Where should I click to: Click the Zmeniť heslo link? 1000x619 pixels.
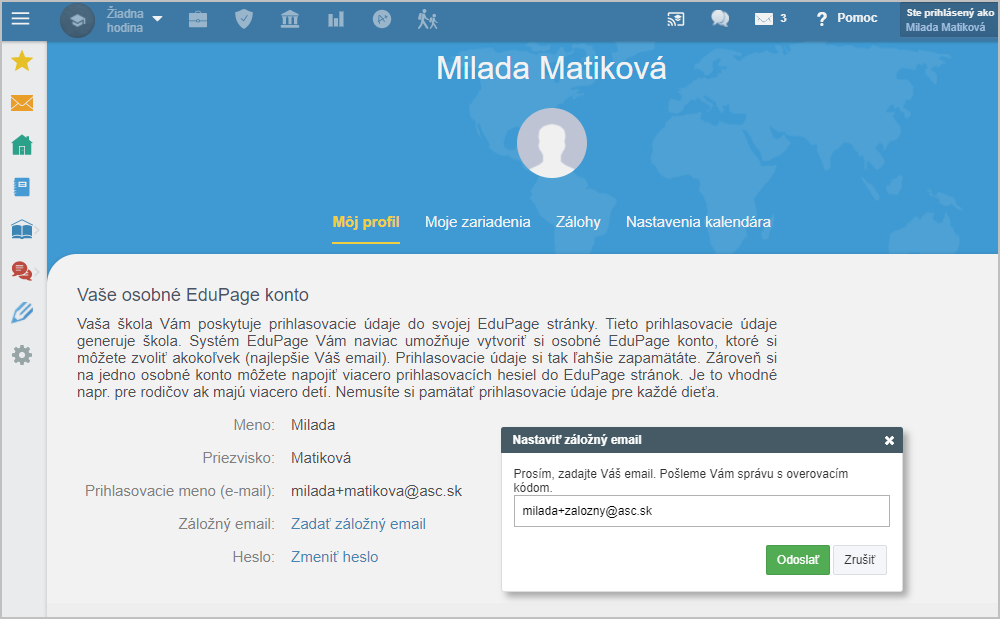[x=335, y=557]
